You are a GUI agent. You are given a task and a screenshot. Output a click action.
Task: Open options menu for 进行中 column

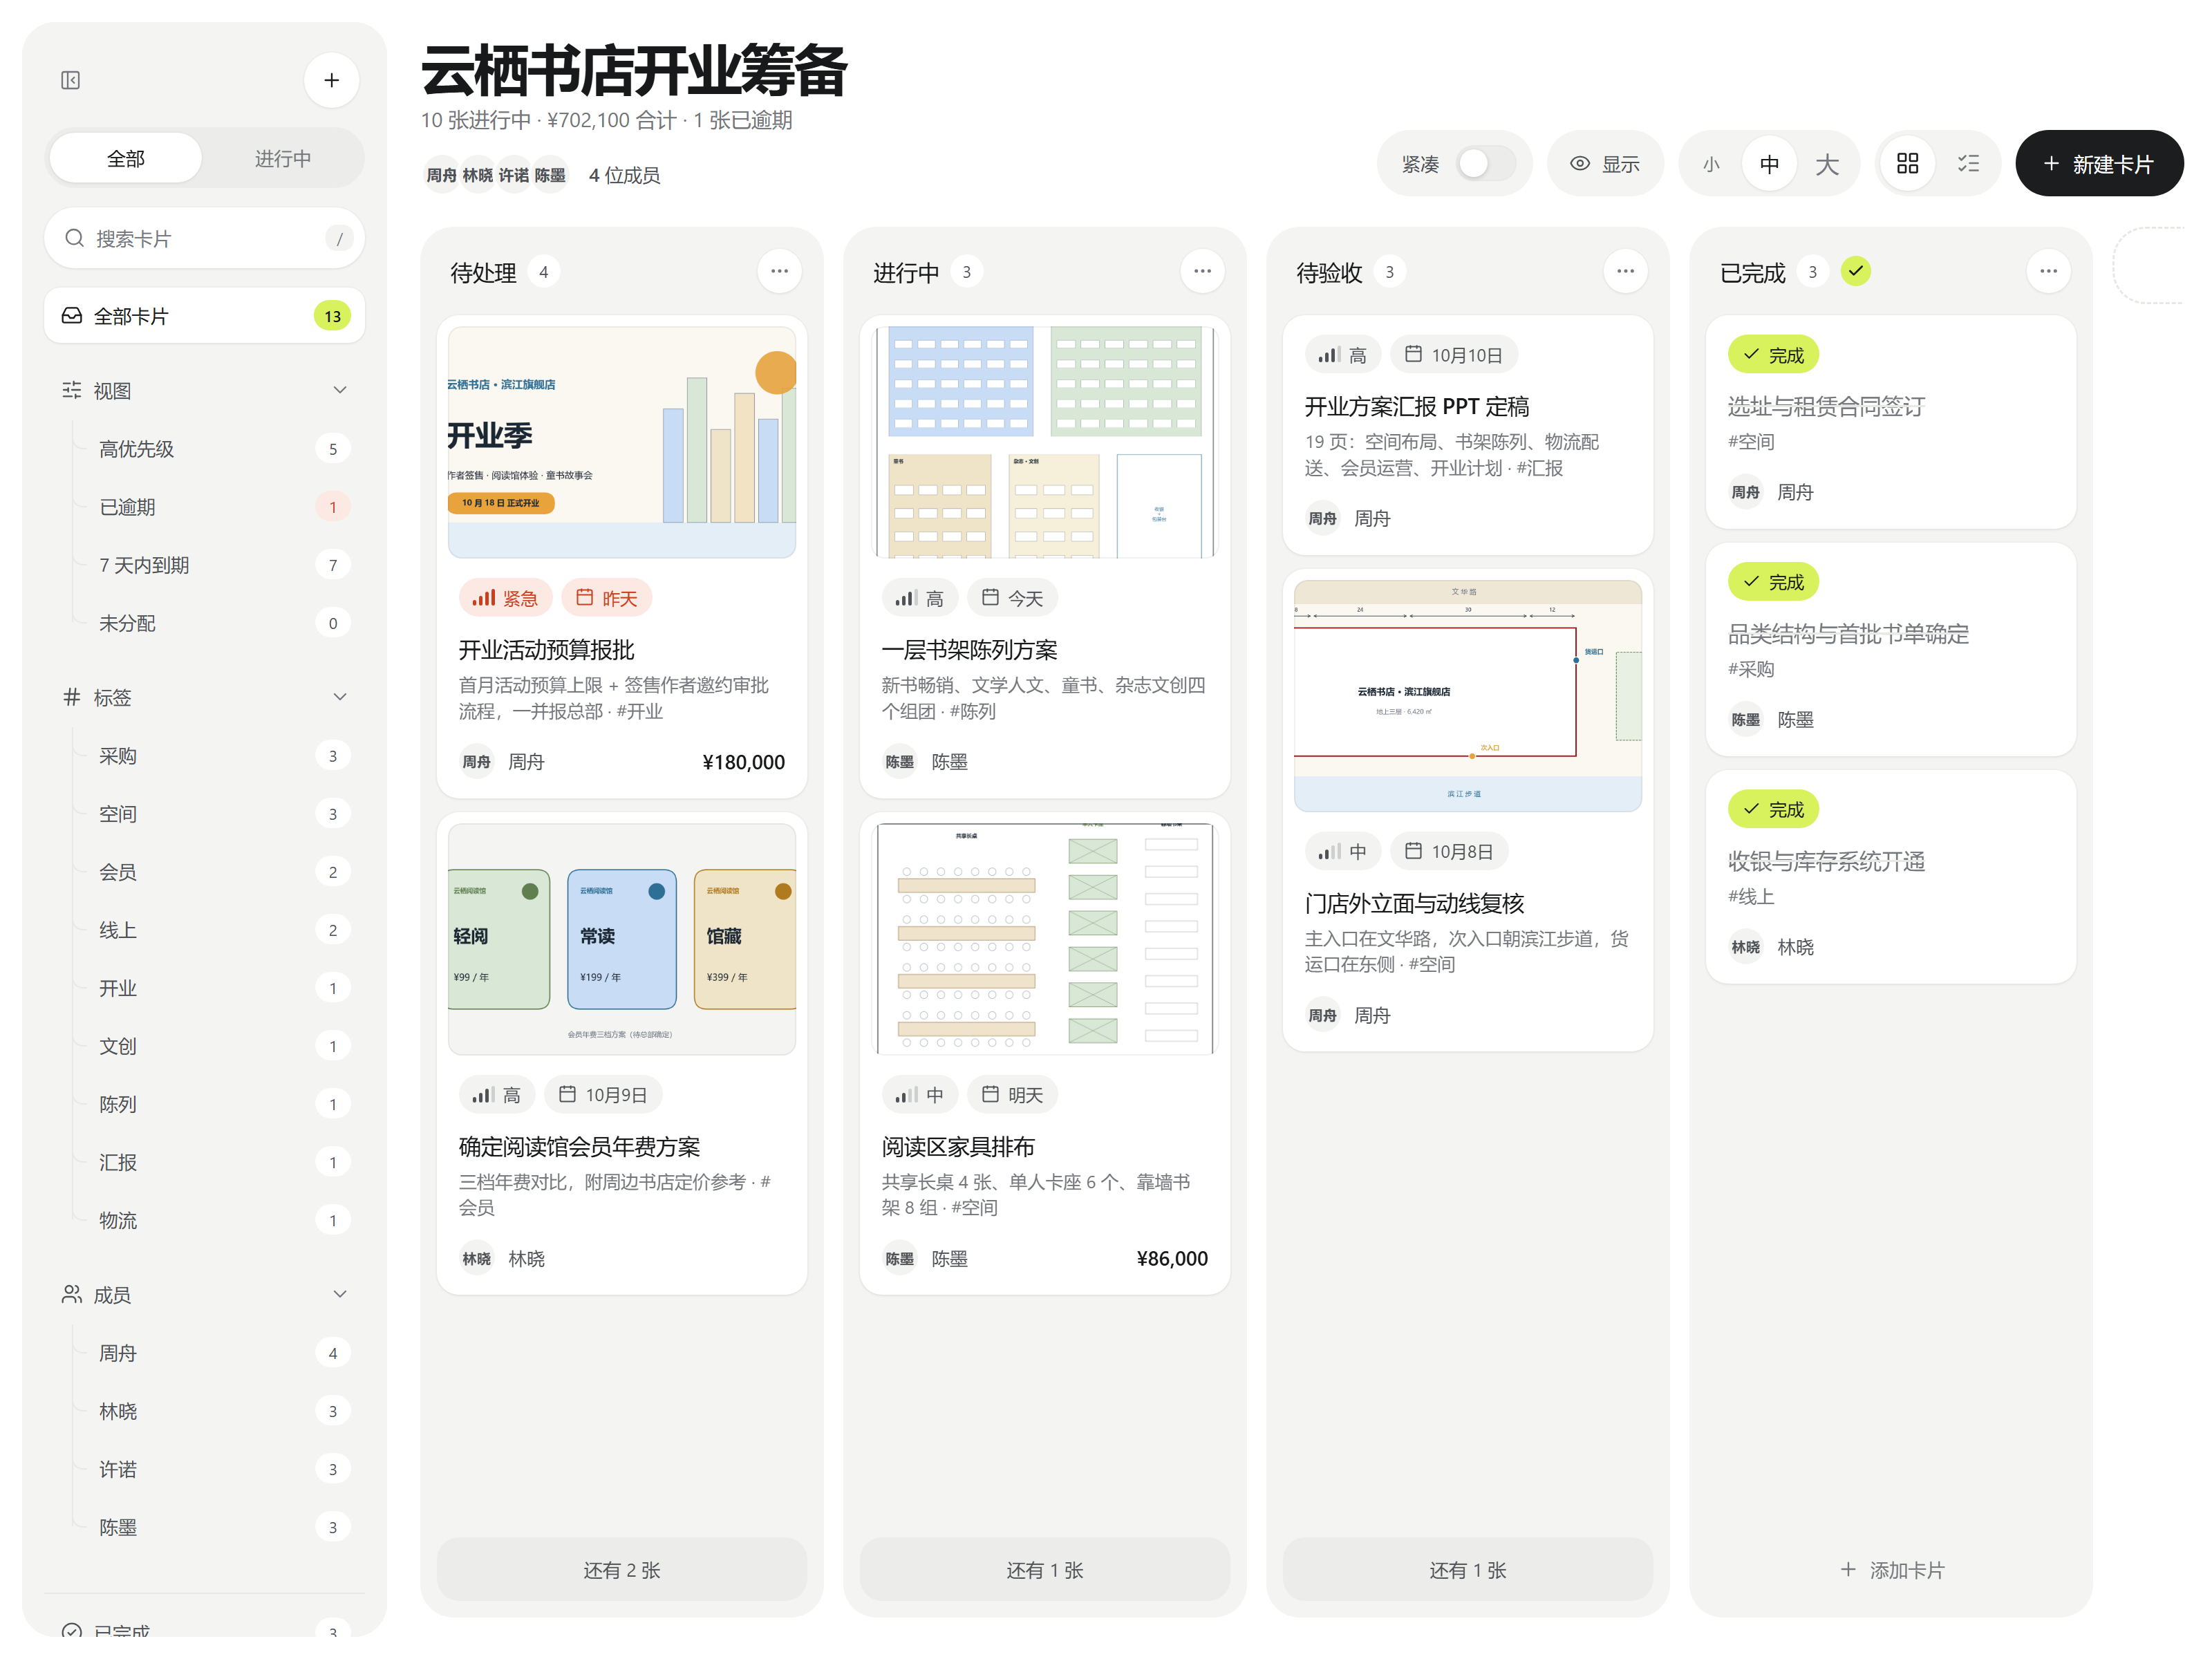1202,271
